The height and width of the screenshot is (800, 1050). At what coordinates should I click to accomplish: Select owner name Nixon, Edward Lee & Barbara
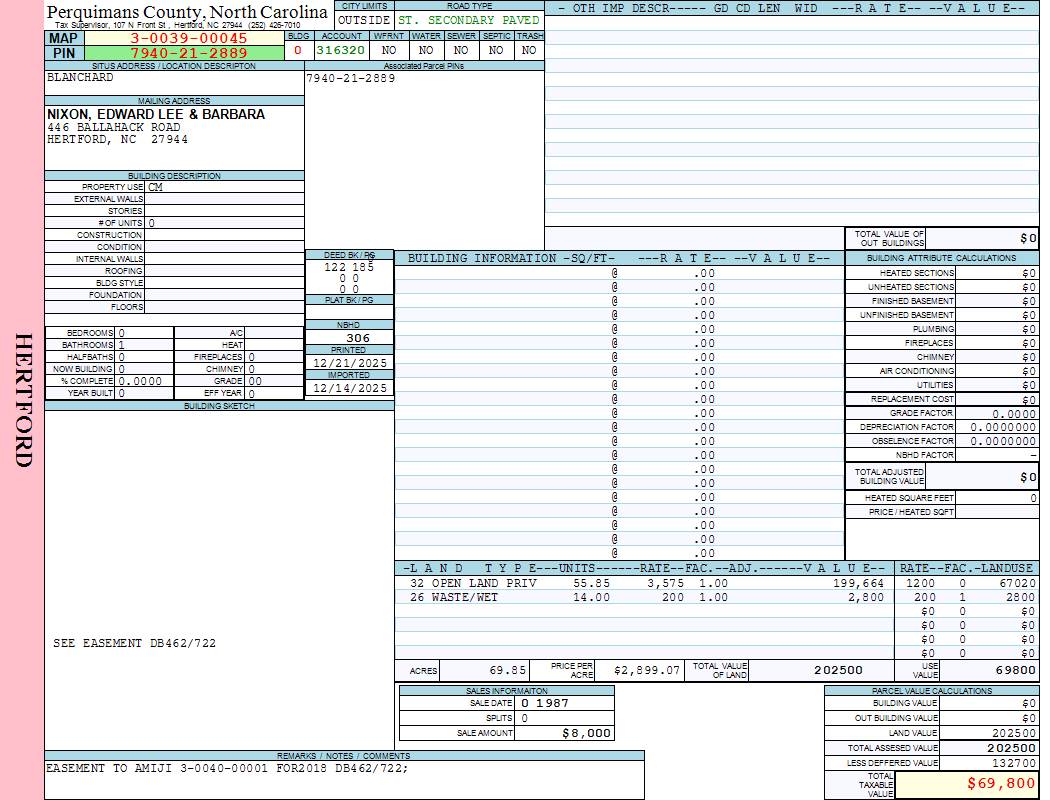click(x=156, y=114)
